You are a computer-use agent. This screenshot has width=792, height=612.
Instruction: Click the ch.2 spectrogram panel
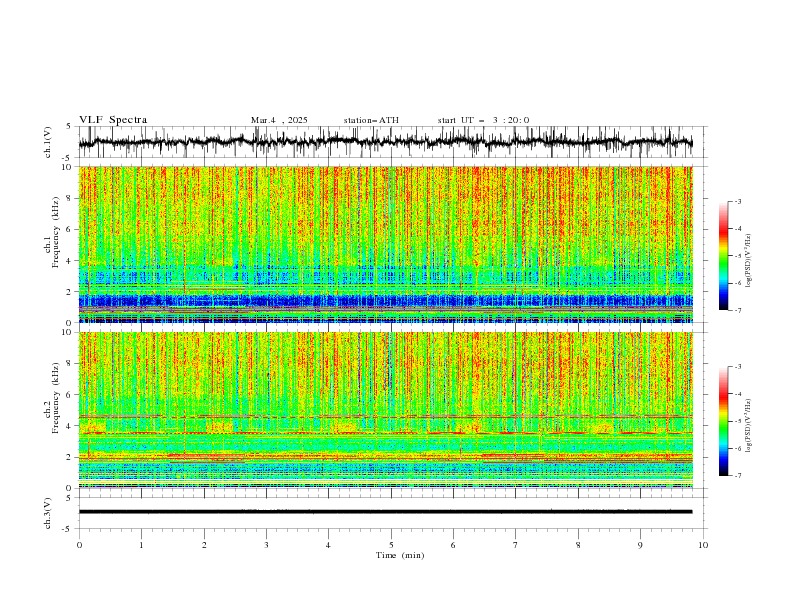pyautogui.click(x=385, y=410)
